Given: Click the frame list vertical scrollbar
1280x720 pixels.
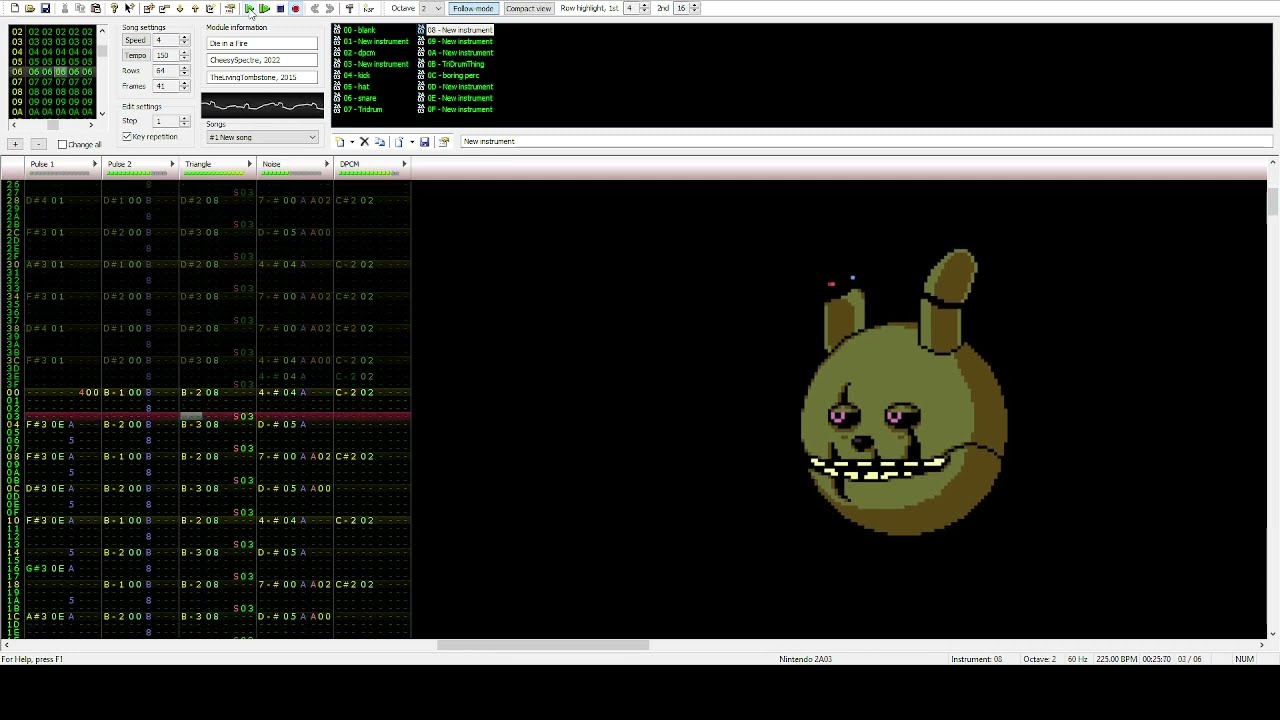Looking at the screenshot, I should pyautogui.click(x=102, y=50).
